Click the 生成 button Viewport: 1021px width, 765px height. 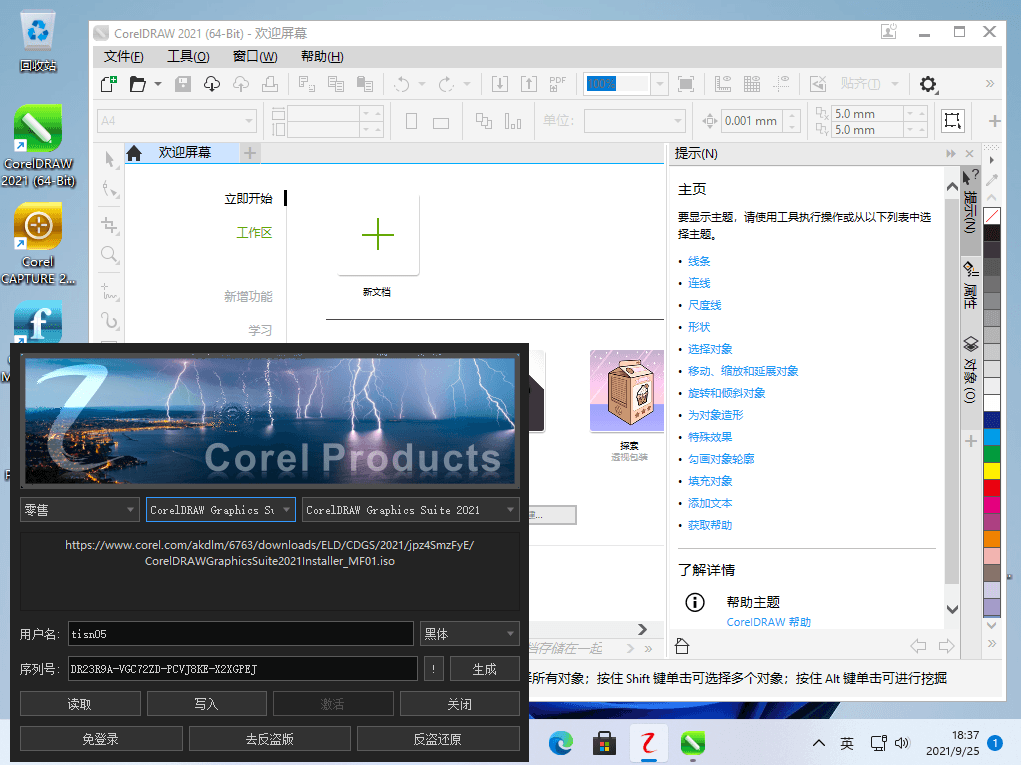(x=484, y=669)
